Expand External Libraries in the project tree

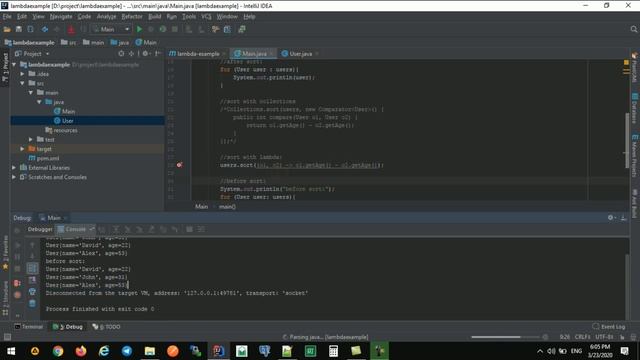pos(14,168)
